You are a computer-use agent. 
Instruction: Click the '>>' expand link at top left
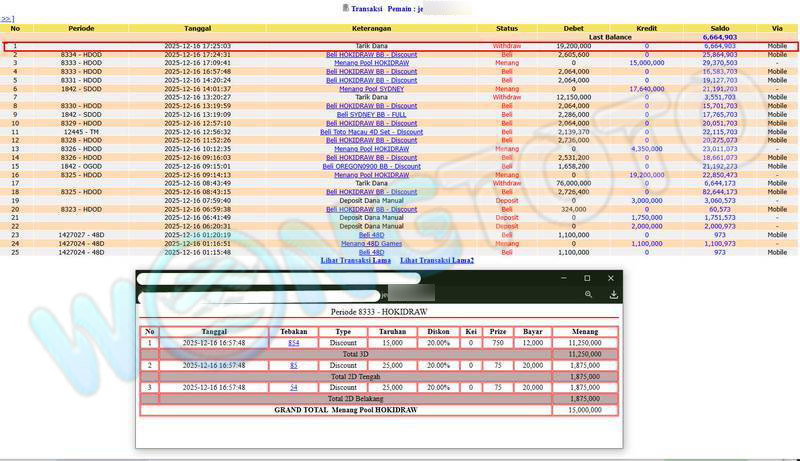pyautogui.click(x=7, y=19)
